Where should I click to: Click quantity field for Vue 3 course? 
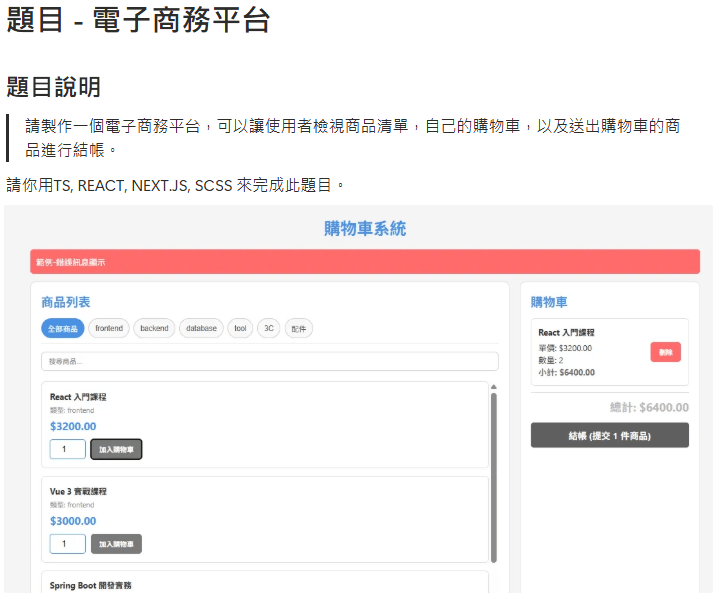(68, 544)
